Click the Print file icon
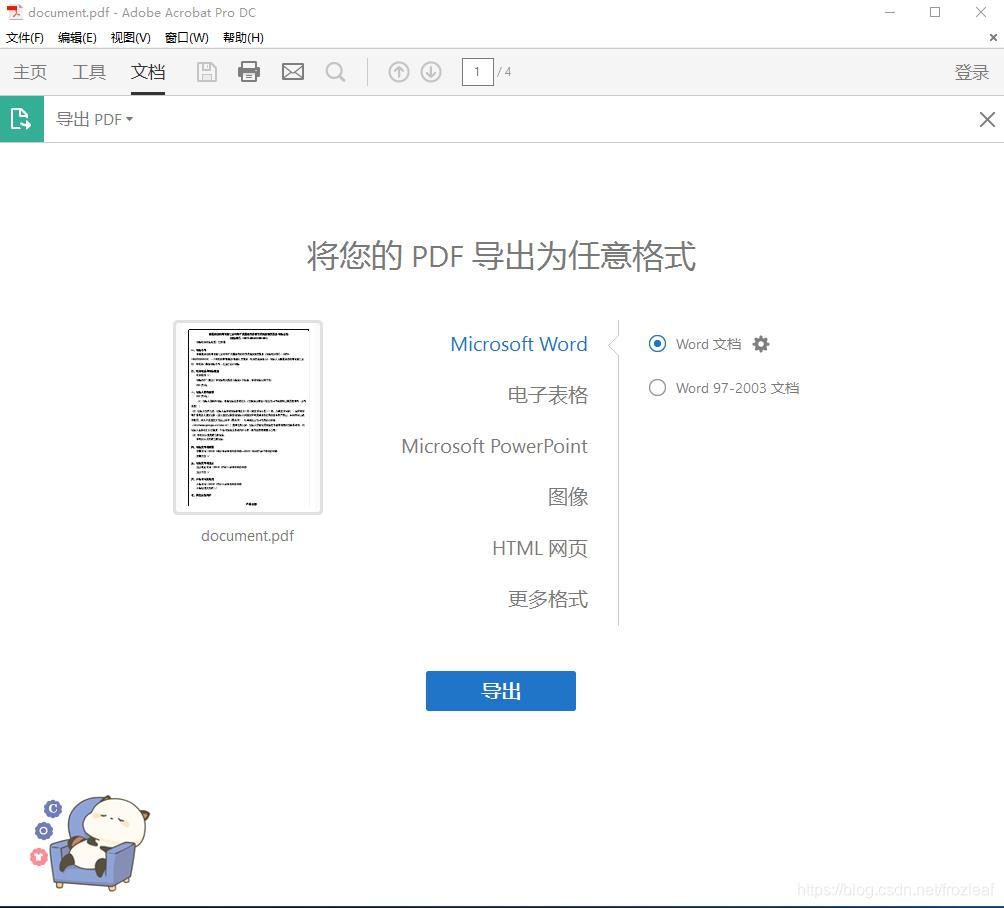The width and height of the screenshot is (1004, 908). [249, 72]
